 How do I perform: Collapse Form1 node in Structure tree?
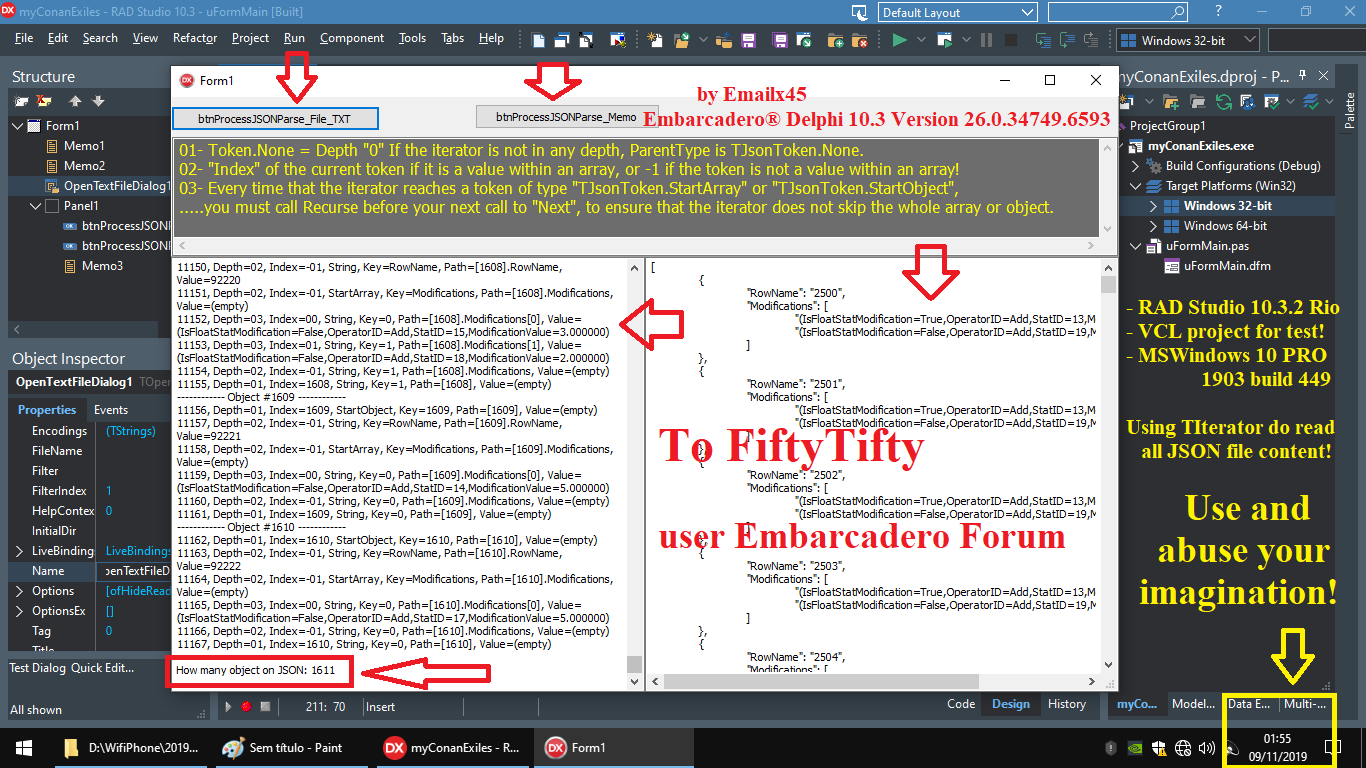coord(17,126)
